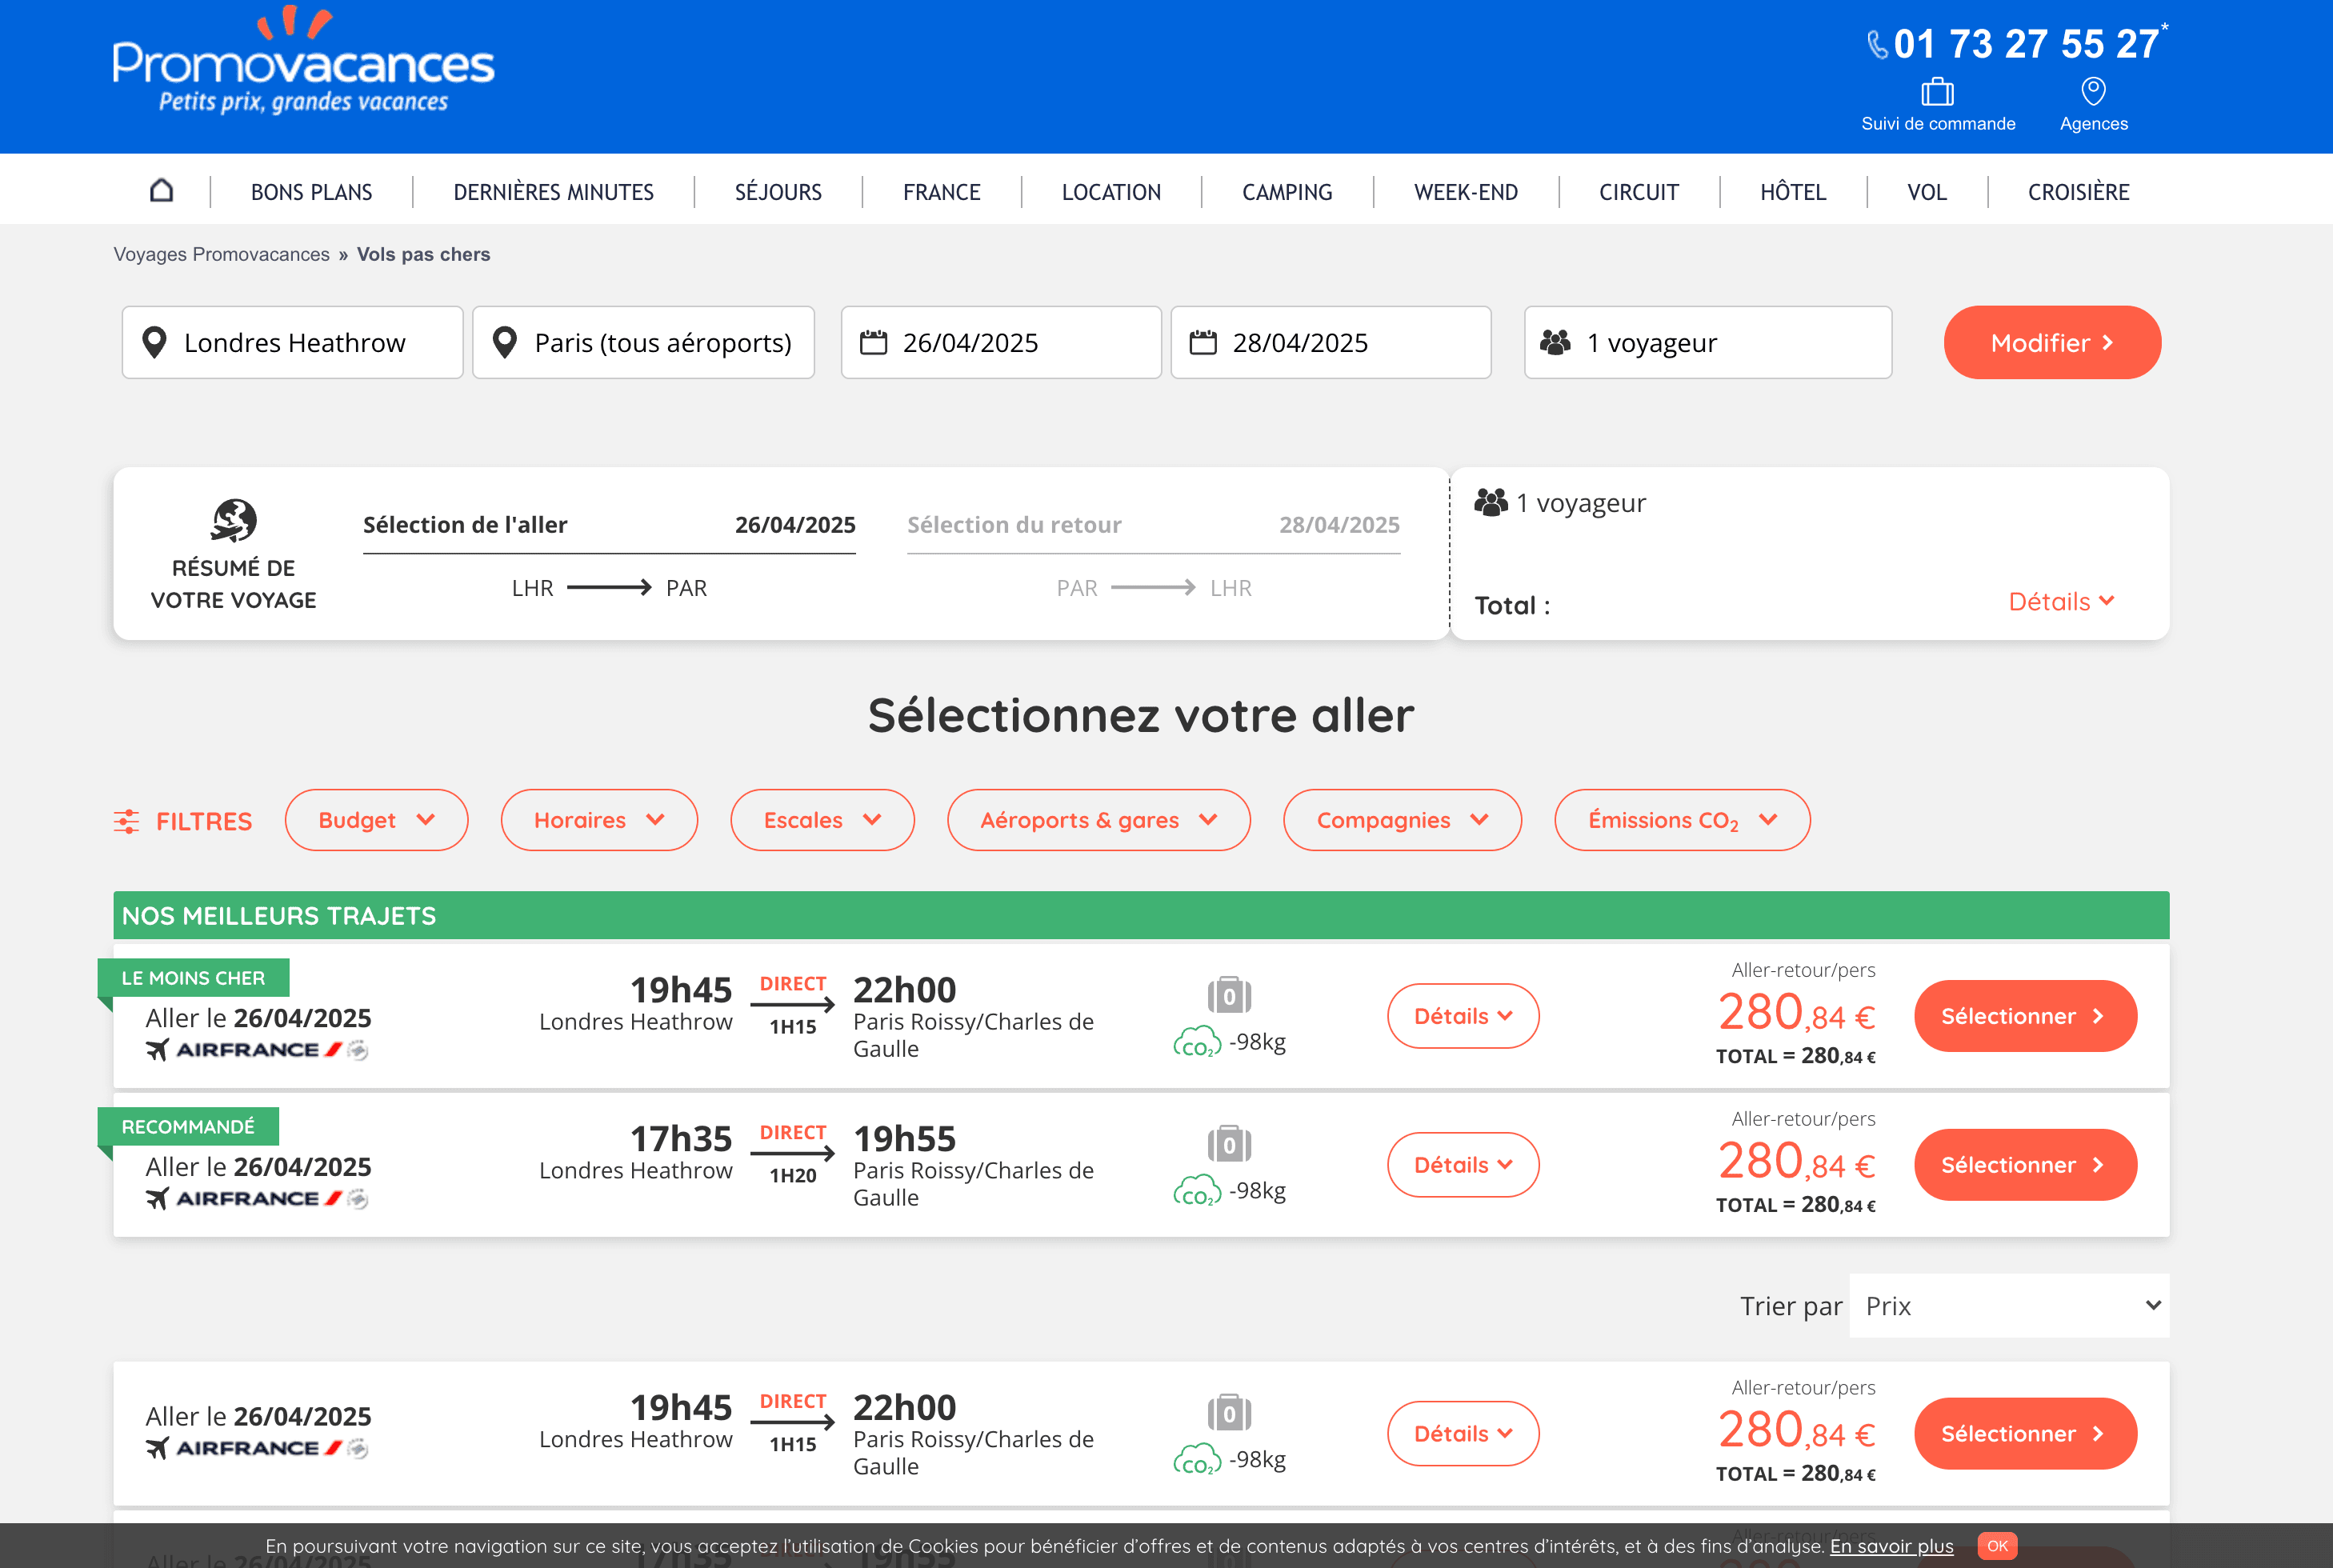Click travelers group icon in voyageur field
Viewport: 2333px width, 1568px height.
click(1555, 342)
